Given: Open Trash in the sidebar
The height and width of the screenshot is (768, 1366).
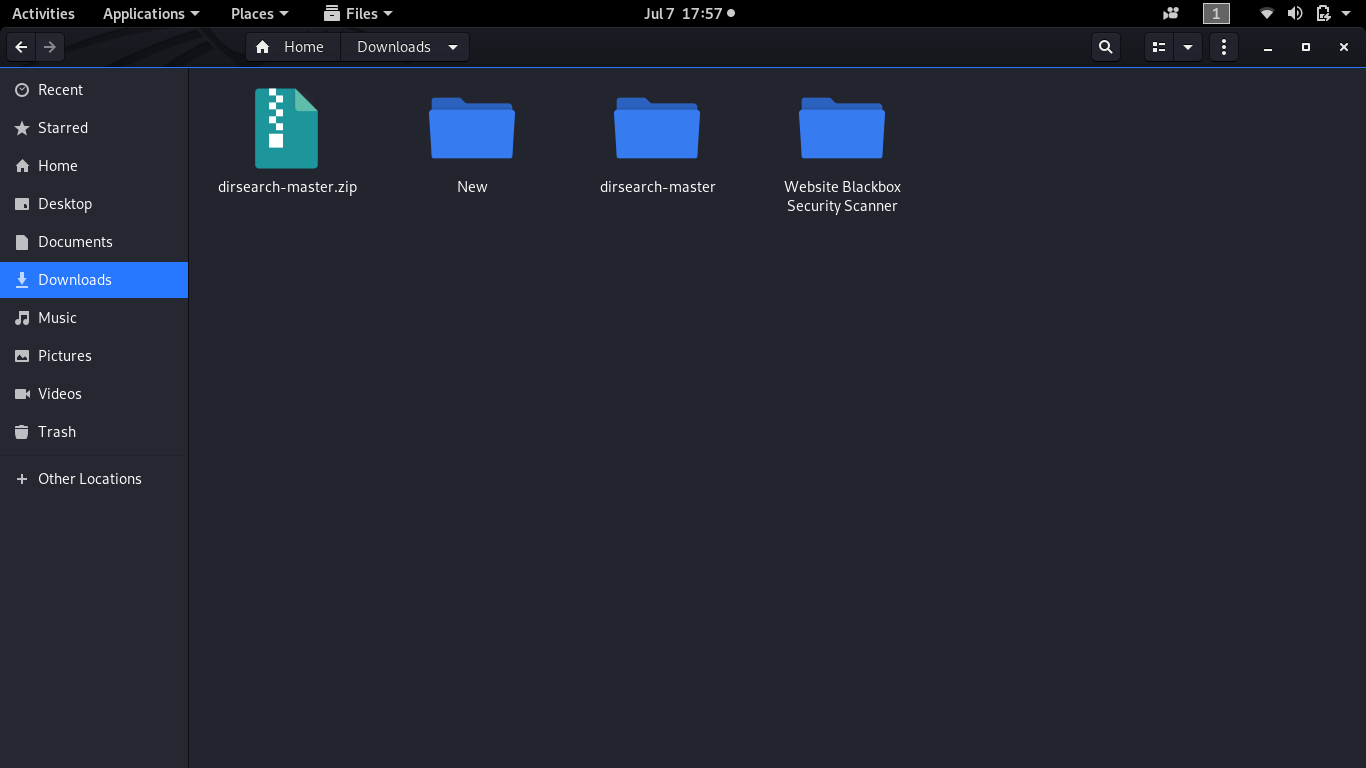Looking at the screenshot, I should pyautogui.click(x=94, y=432).
